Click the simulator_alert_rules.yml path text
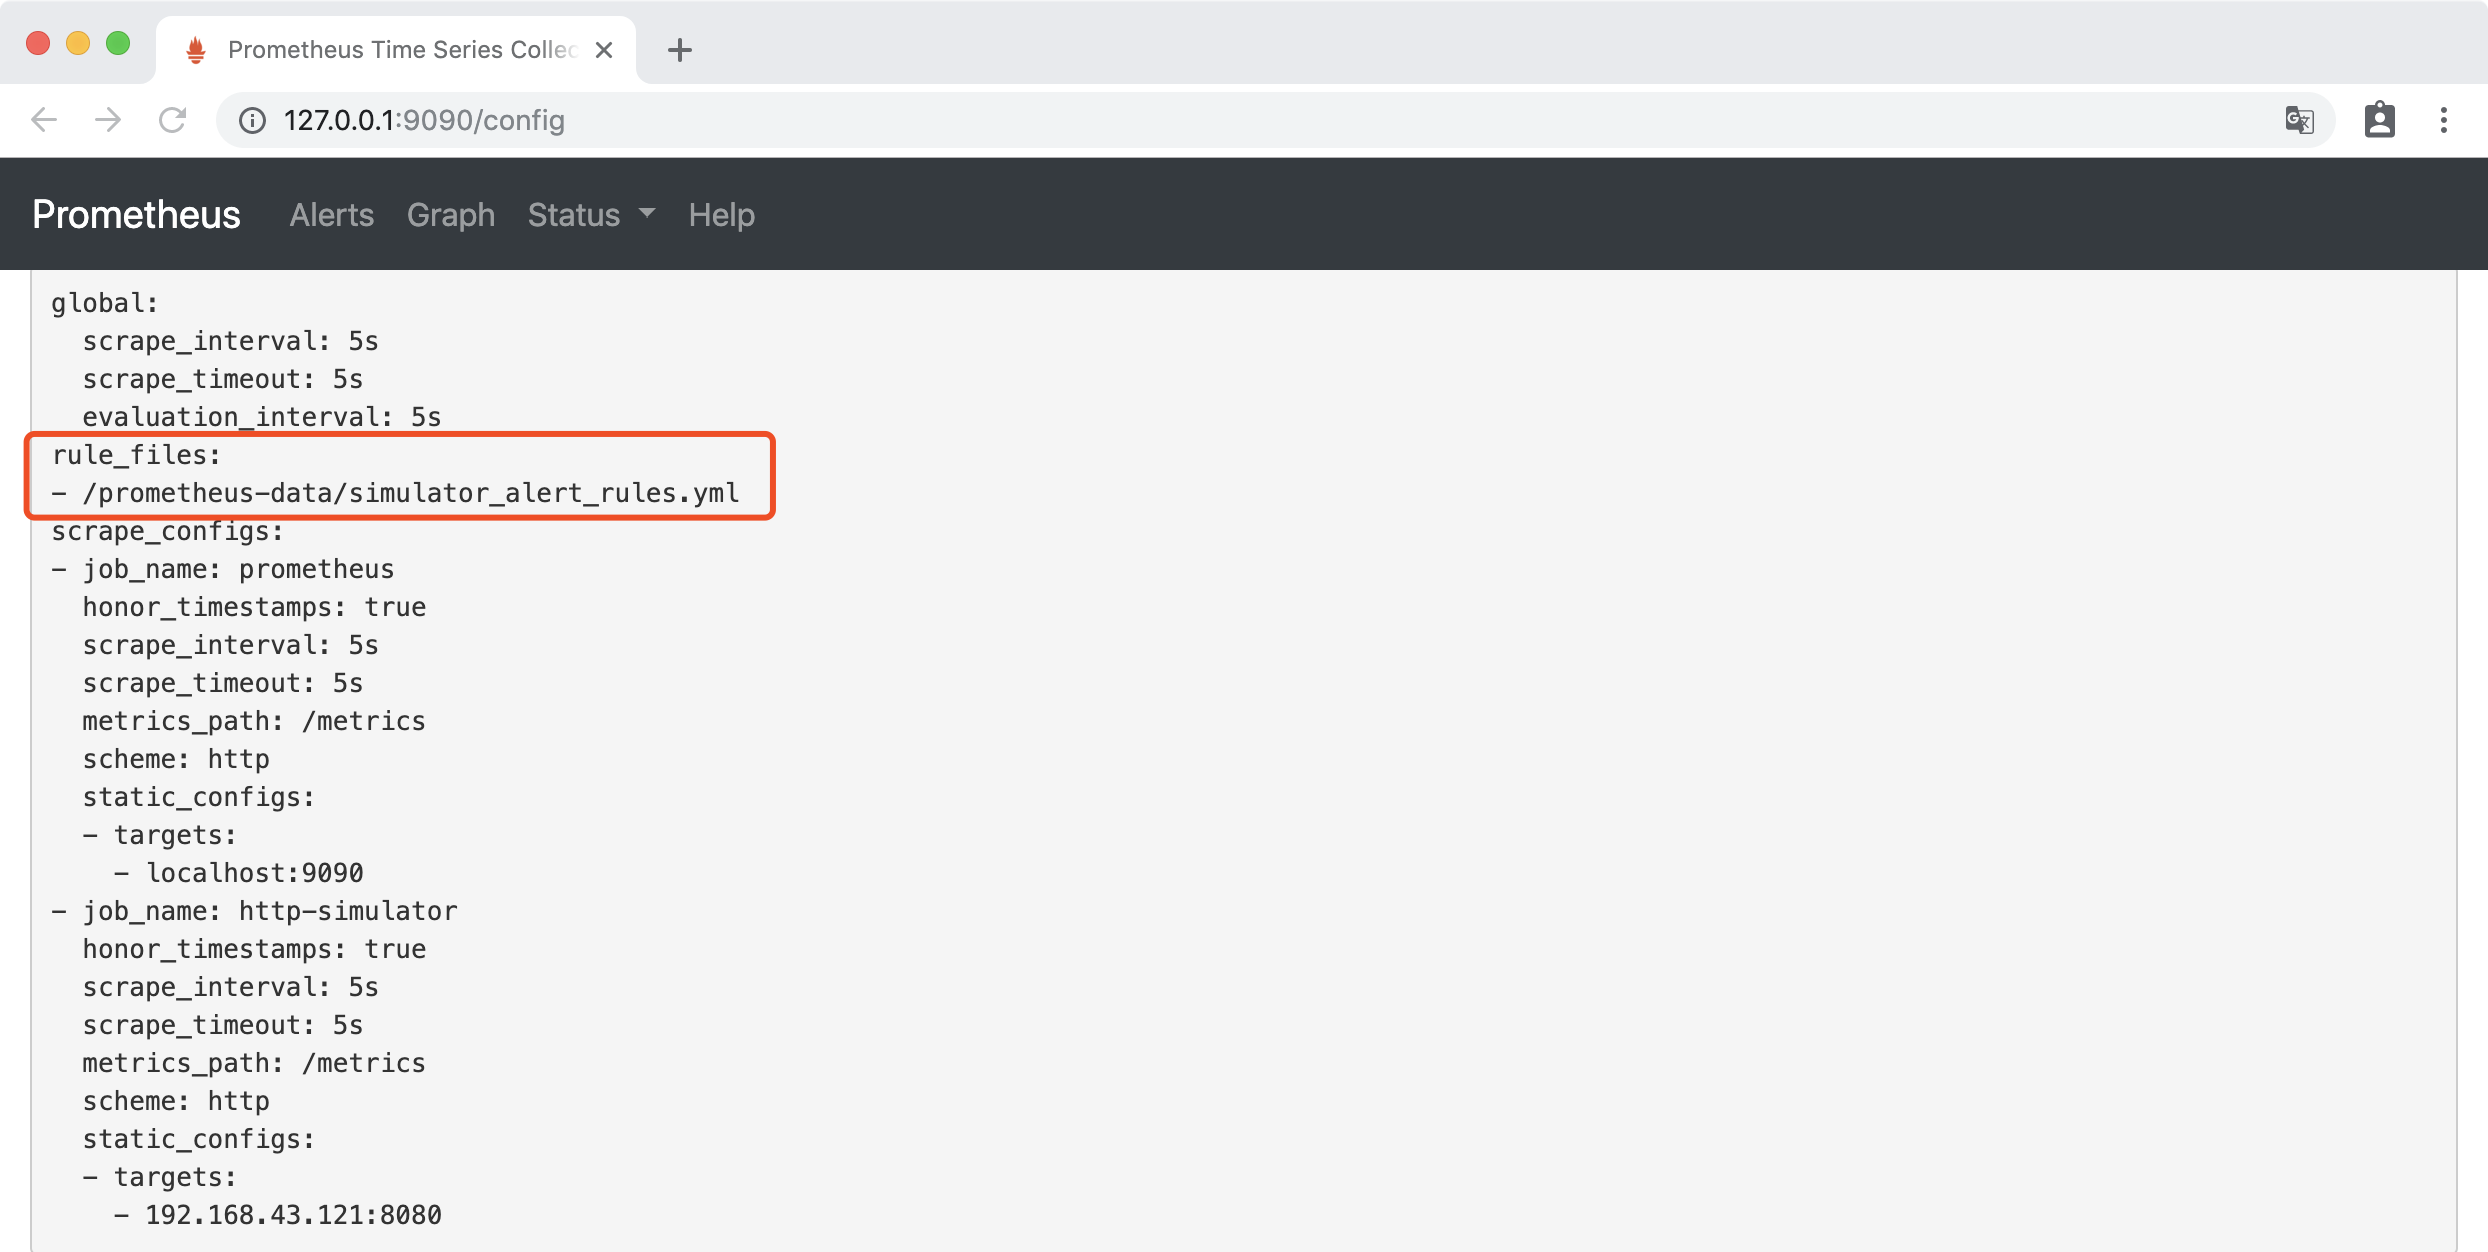Image resolution: width=2488 pixels, height=1252 pixels. (410, 493)
